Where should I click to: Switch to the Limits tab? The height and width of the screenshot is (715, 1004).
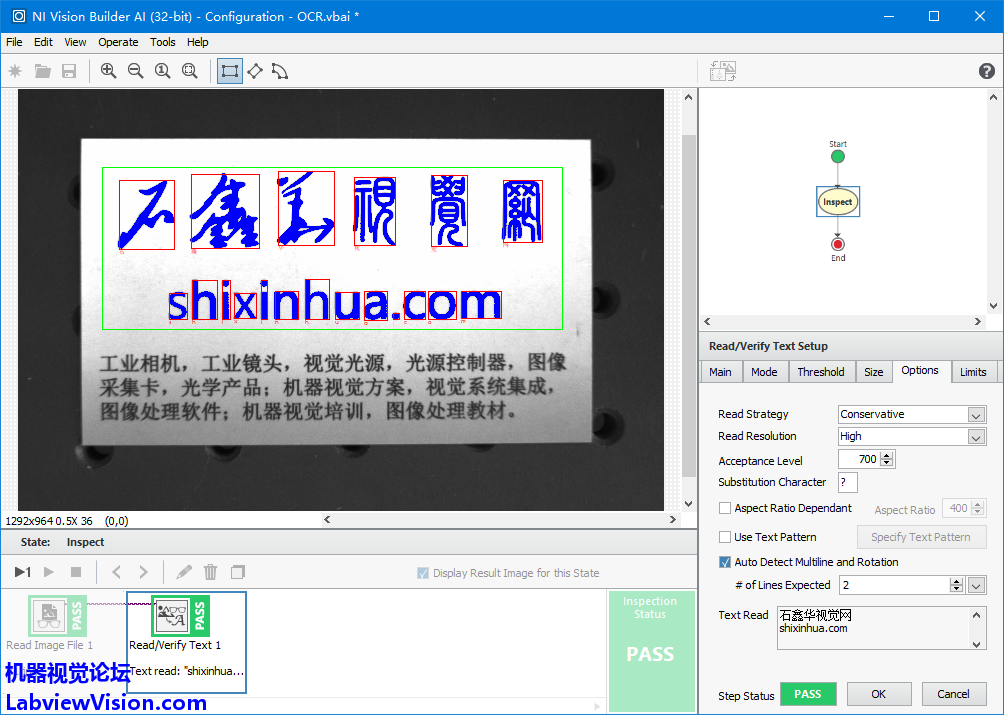click(973, 372)
